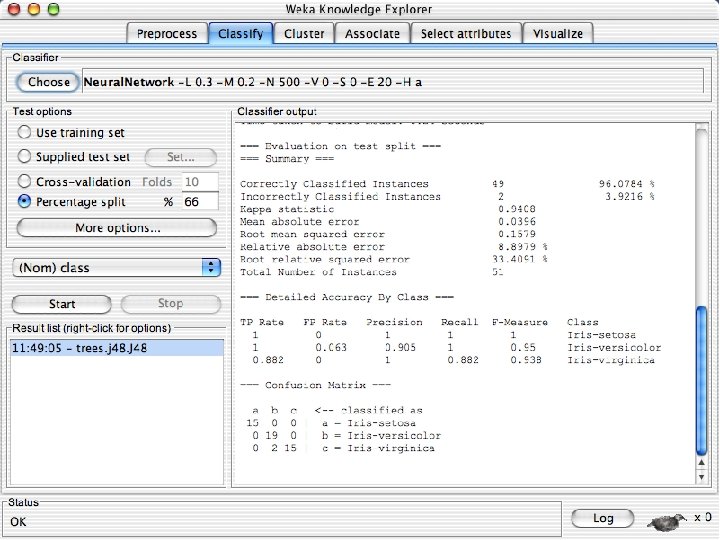The height and width of the screenshot is (540, 720).
Task: Click the Detailed Accuracy By Class heading
Action: click(347, 297)
